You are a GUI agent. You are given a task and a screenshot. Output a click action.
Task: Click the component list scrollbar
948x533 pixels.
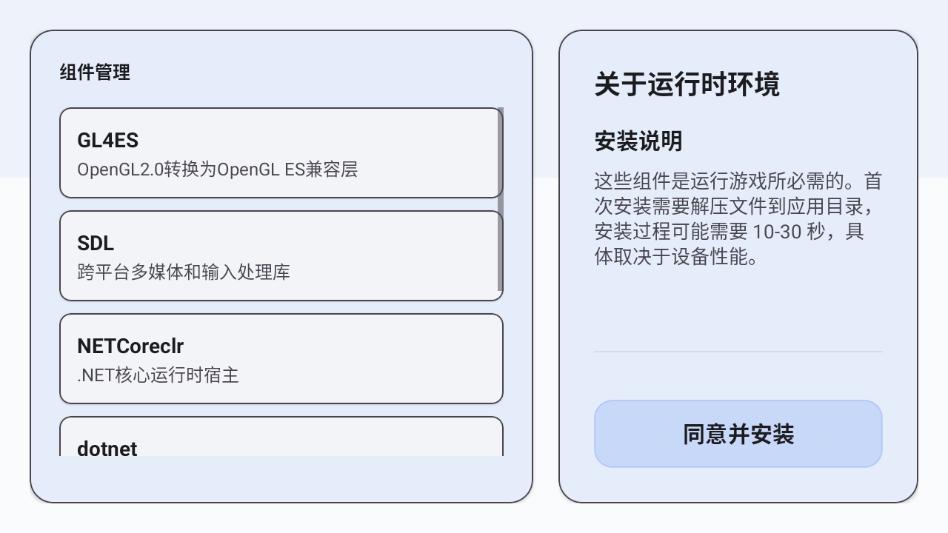(x=501, y=200)
